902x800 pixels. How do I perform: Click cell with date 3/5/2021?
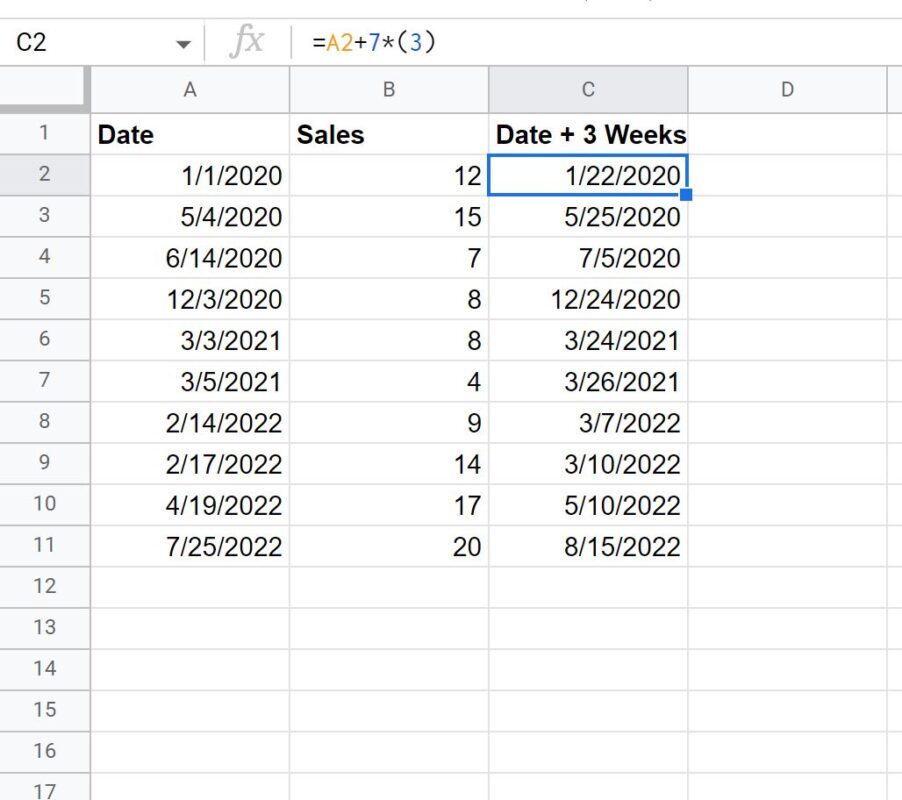point(190,381)
